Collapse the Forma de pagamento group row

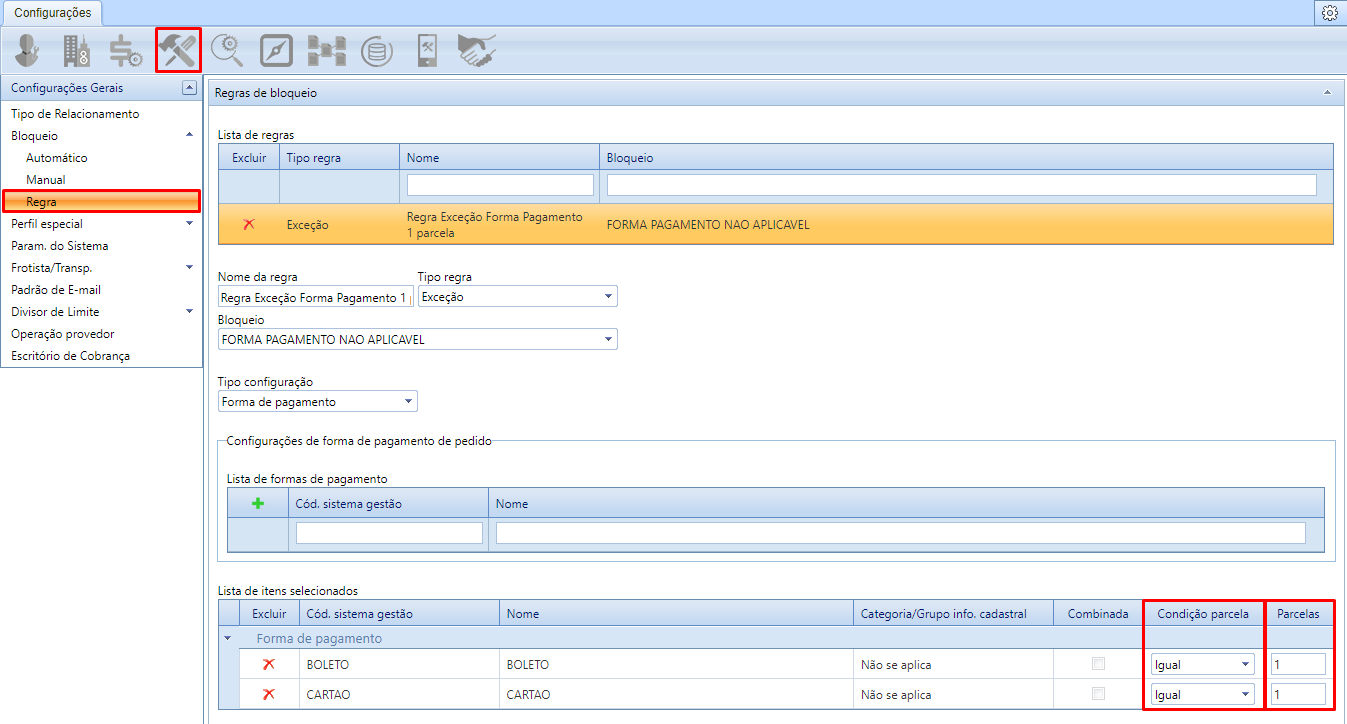tap(227, 638)
